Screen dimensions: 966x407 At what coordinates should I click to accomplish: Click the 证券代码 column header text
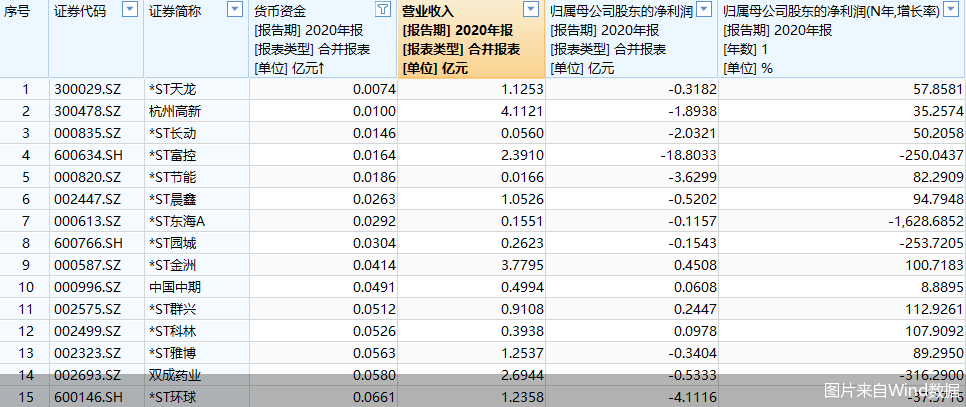79,11
